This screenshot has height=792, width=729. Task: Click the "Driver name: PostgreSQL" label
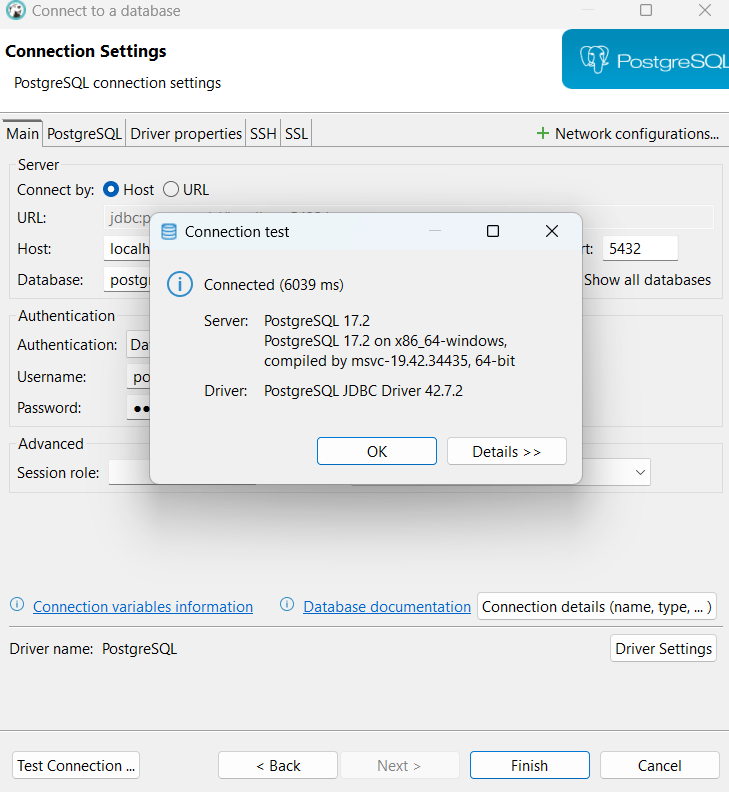[93, 649]
